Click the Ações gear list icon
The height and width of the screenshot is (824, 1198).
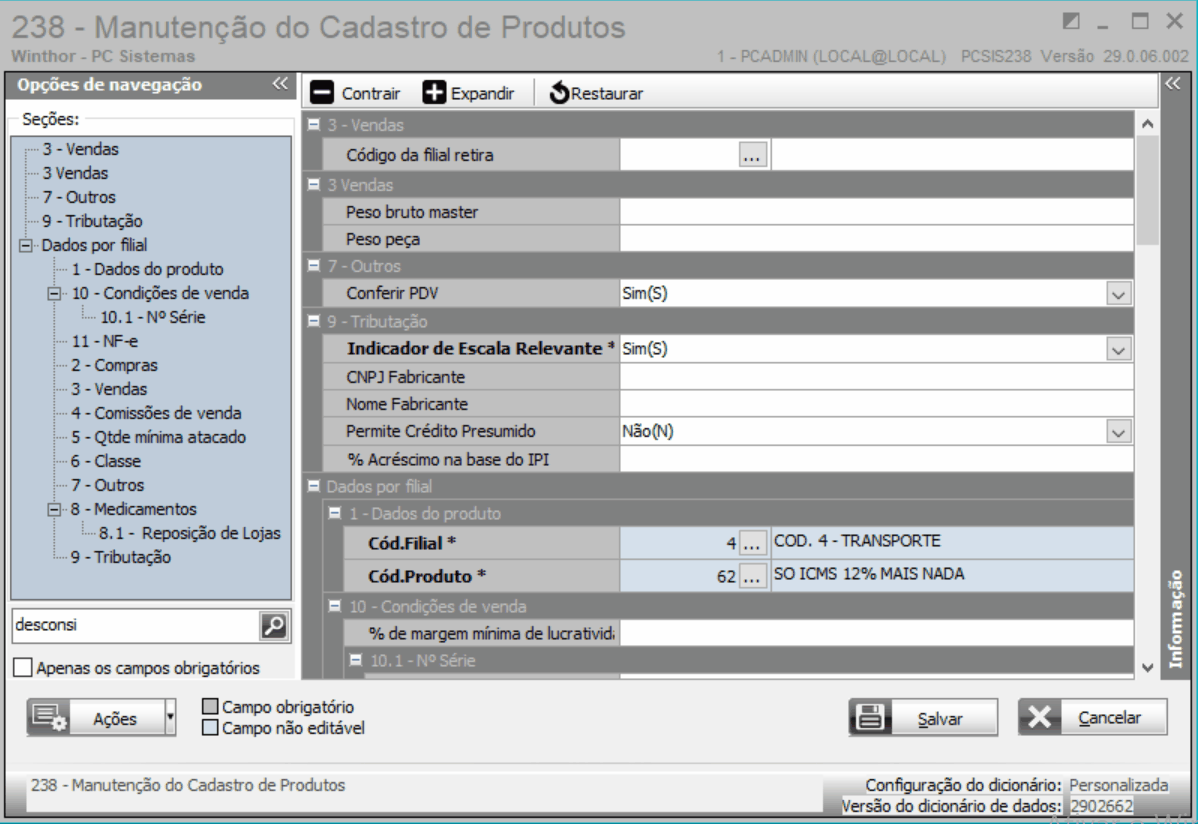click(49, 718)
